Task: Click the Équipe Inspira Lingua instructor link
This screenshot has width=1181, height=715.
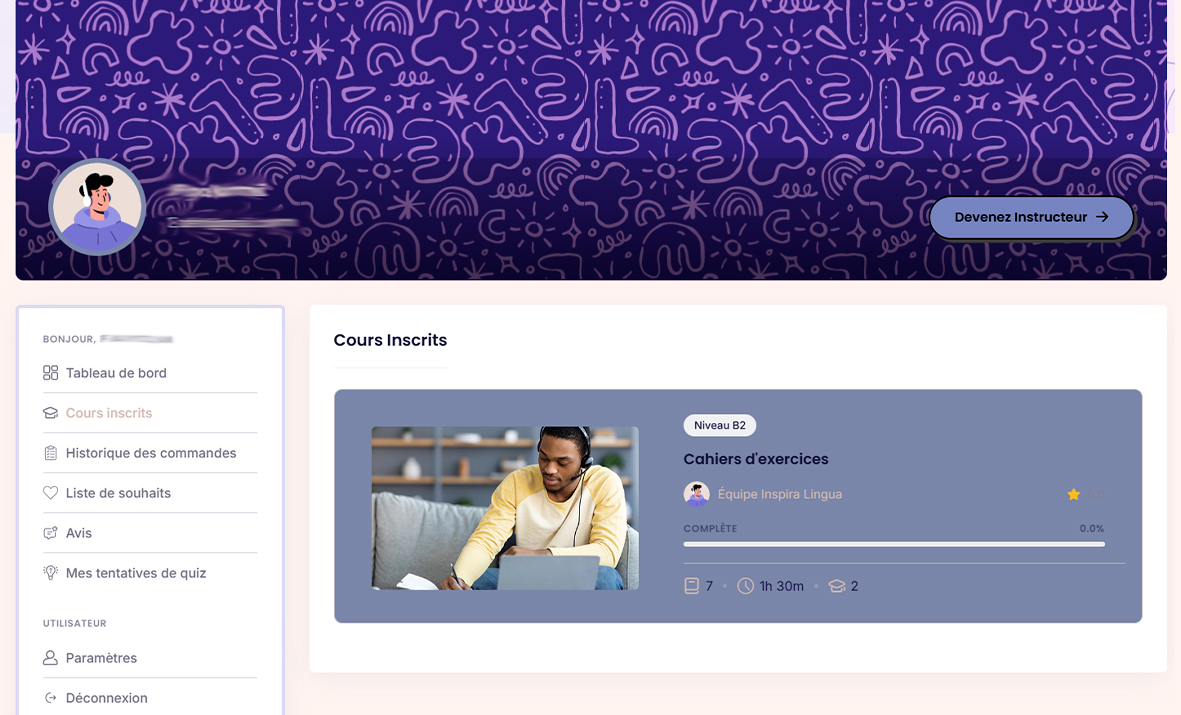Action: 780,494
